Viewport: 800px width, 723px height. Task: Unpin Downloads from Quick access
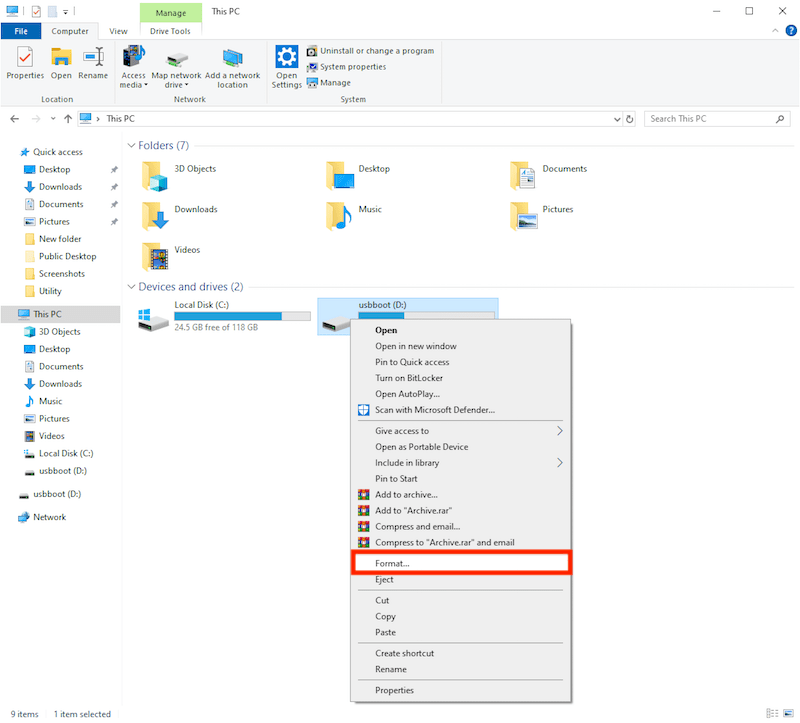[x=113, y=186]
